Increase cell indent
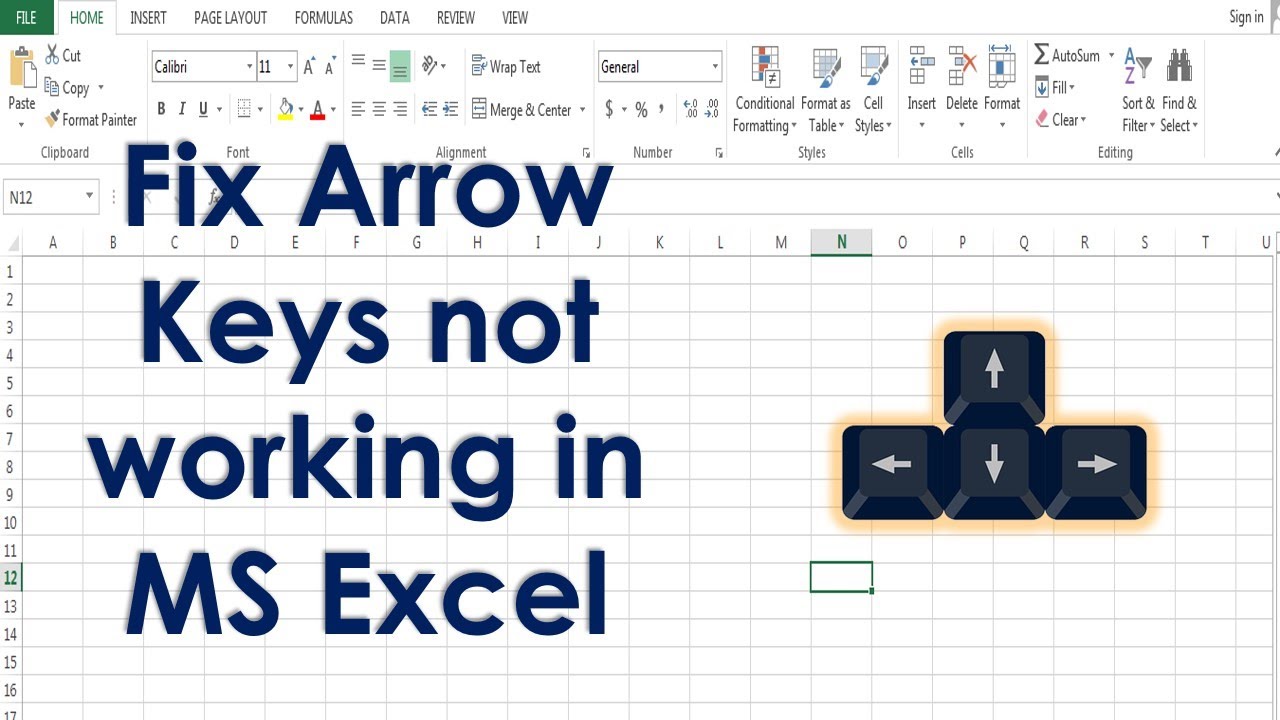Screen dimensions: 1280x720 (x=451, y=110)
